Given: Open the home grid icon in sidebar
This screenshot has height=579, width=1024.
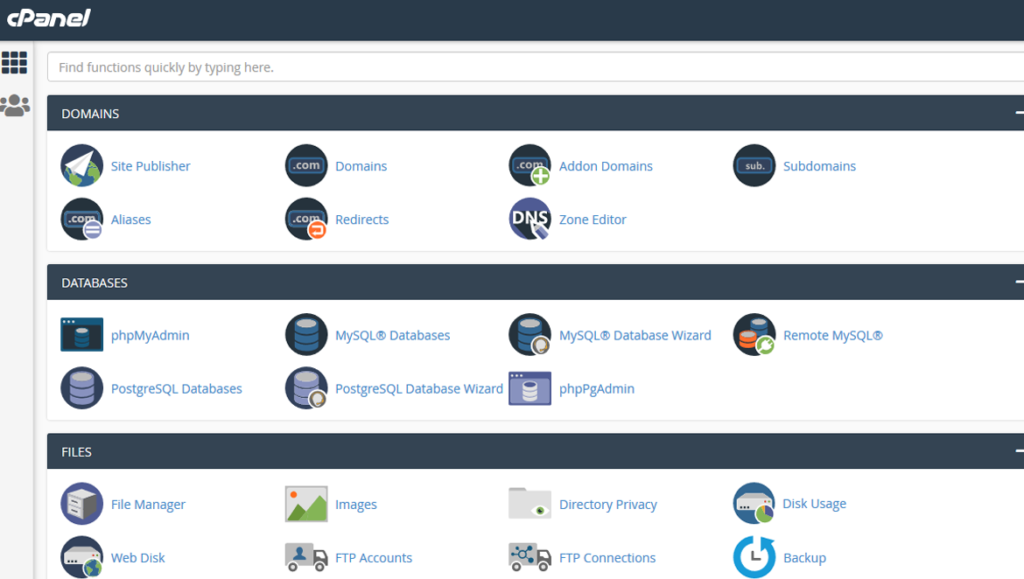Looking at the screenshot, I should click(14, 63).
